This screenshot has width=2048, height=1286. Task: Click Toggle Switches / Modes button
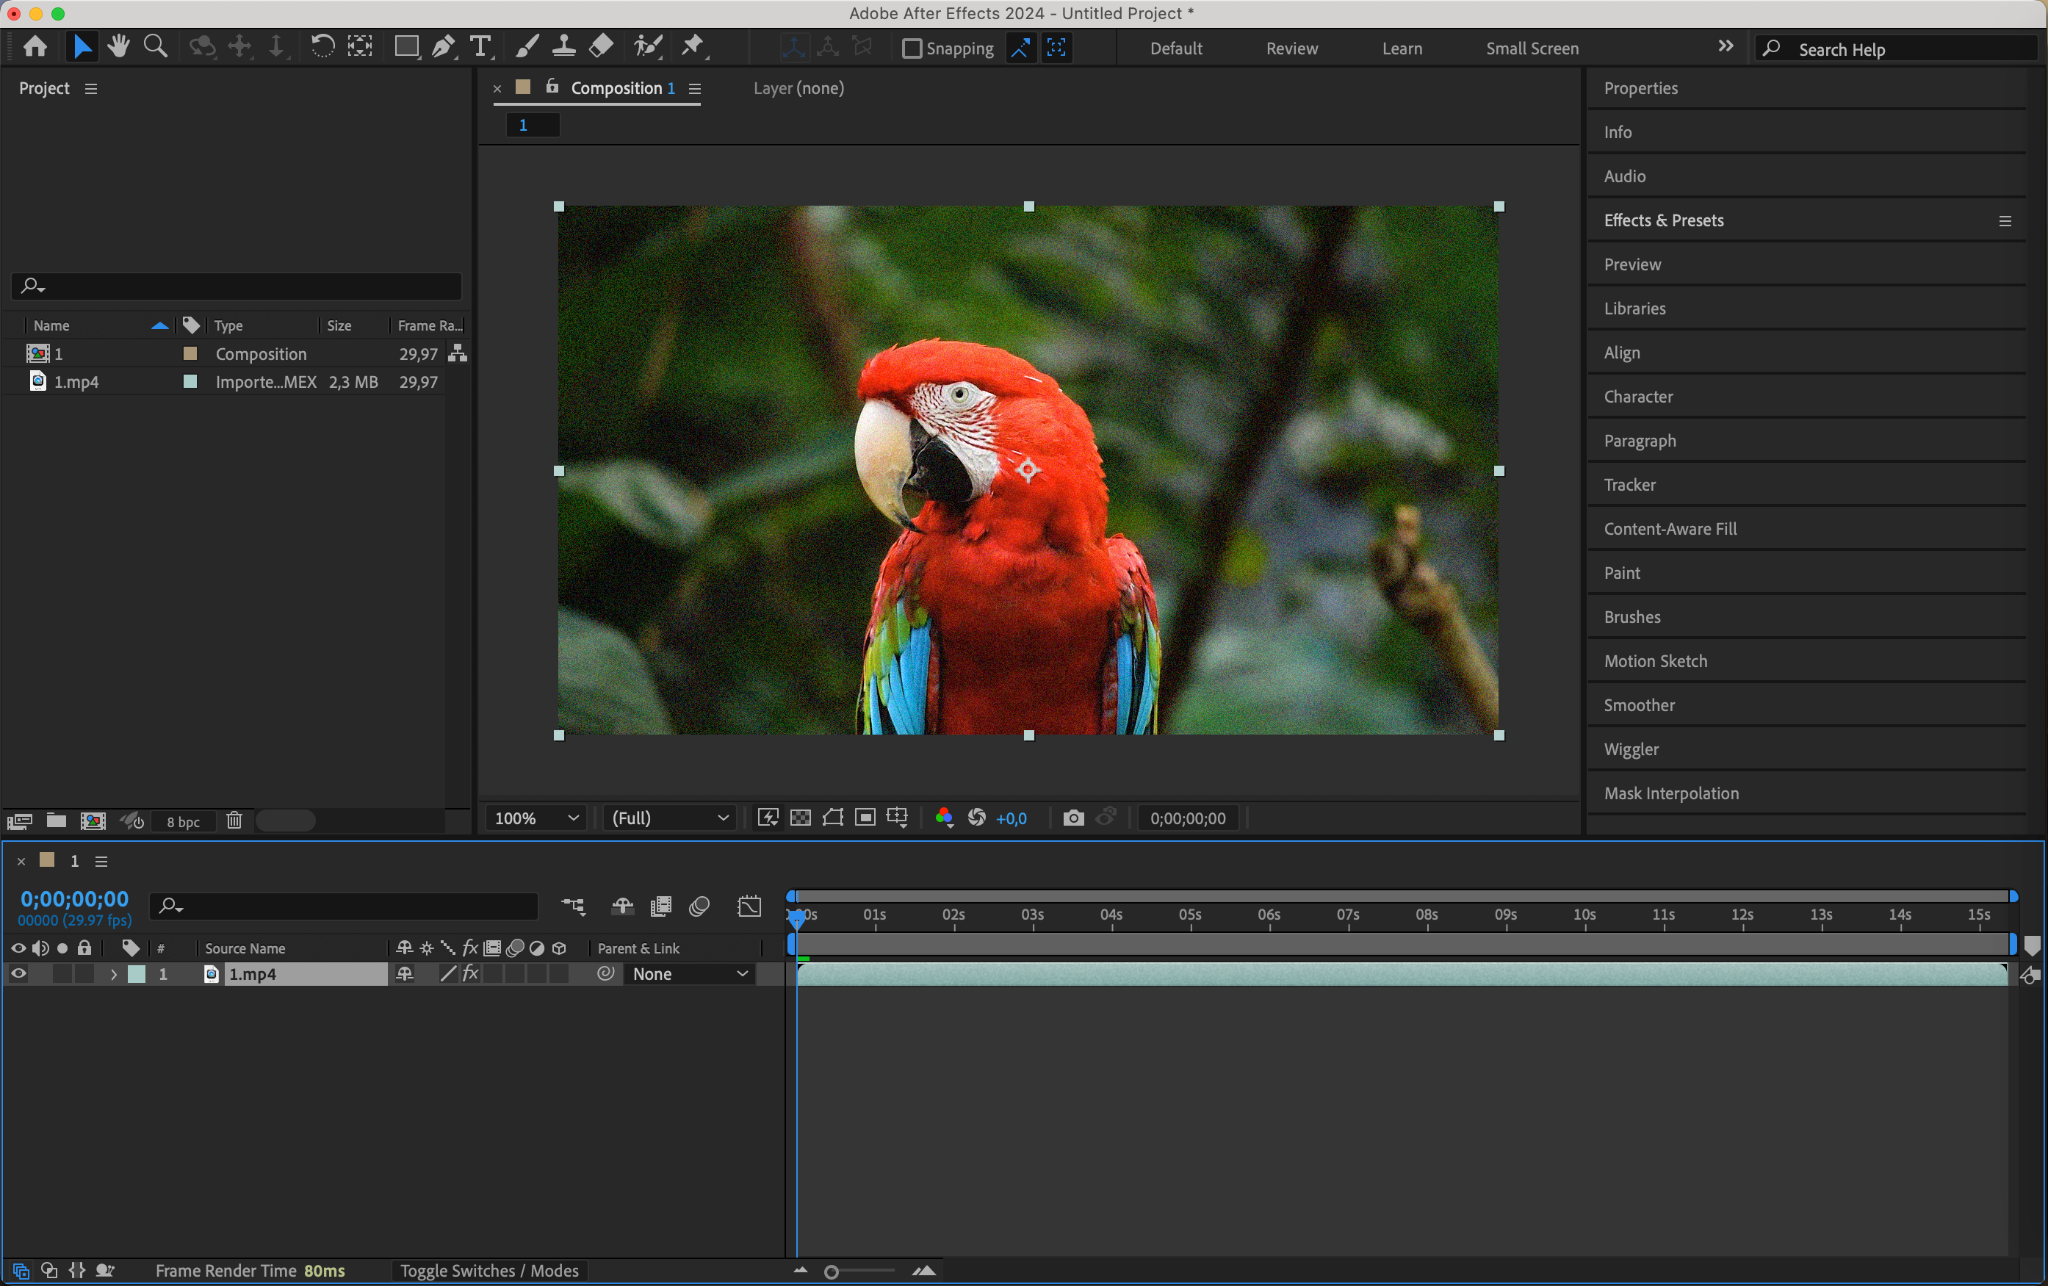pos(489,1271)
